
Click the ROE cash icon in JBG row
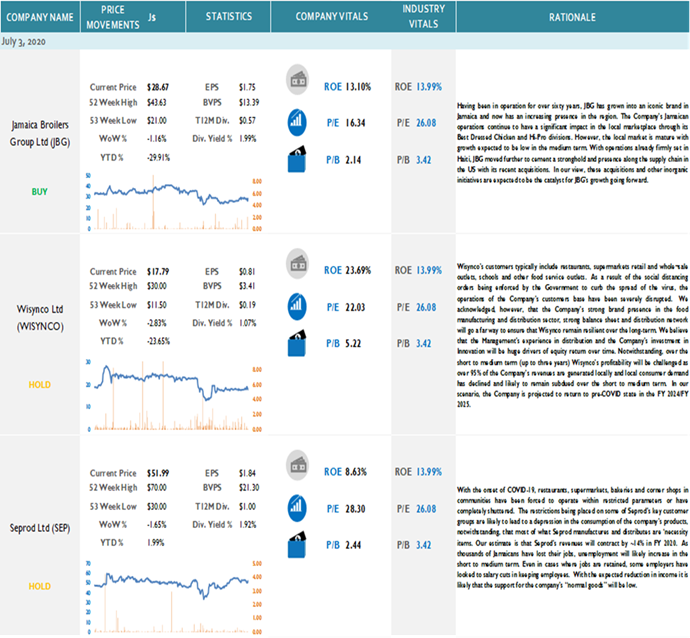[297, 80]
